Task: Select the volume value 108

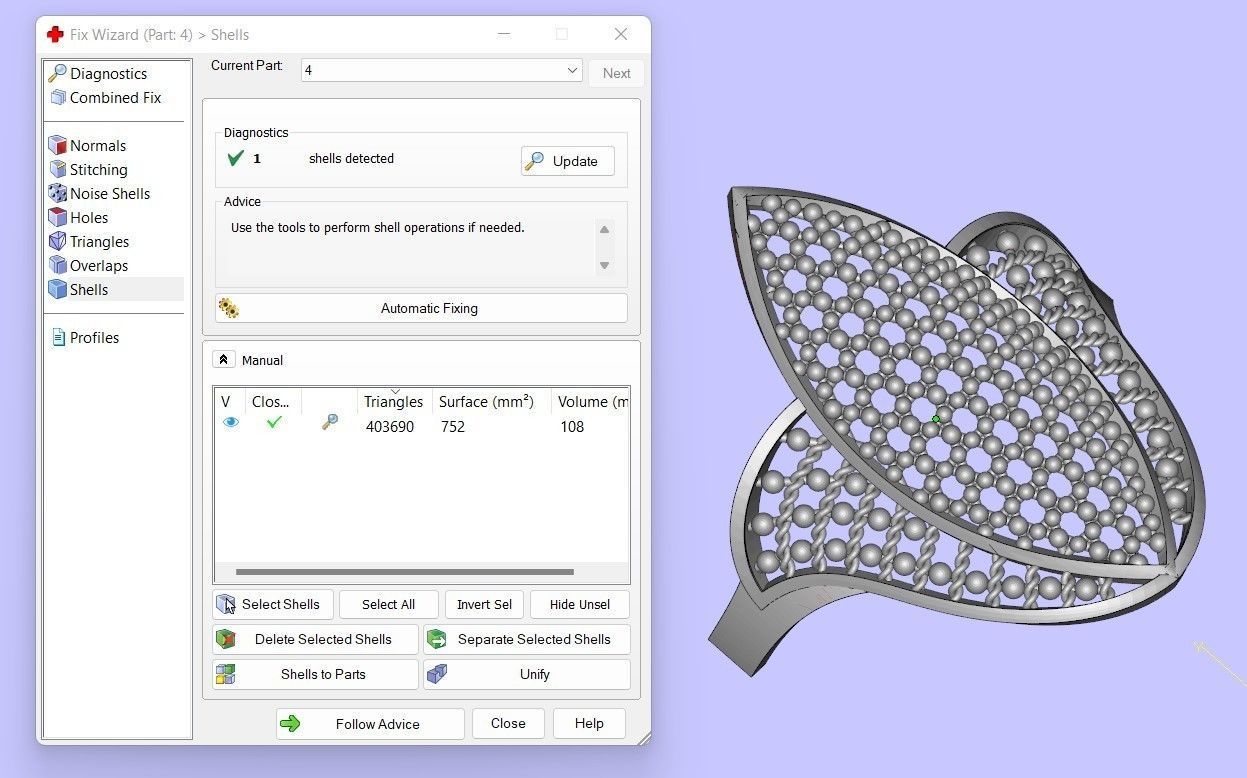Action: [x=572, y=426]
